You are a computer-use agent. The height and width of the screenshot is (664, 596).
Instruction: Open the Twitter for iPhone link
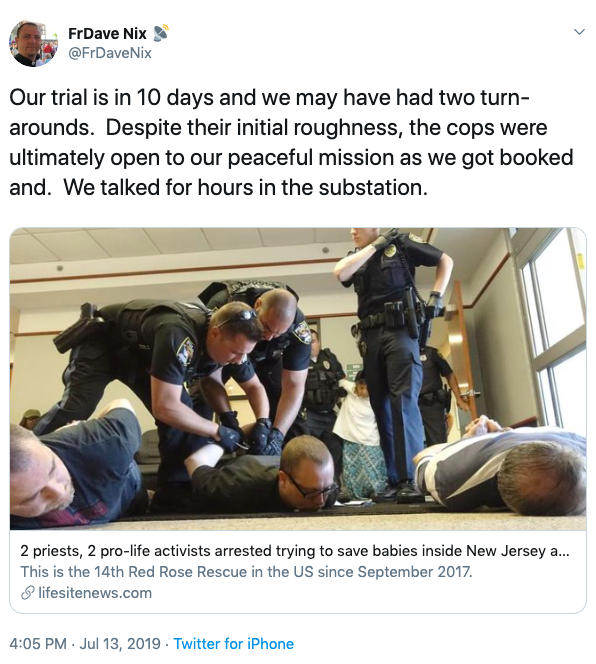(234, 644)
